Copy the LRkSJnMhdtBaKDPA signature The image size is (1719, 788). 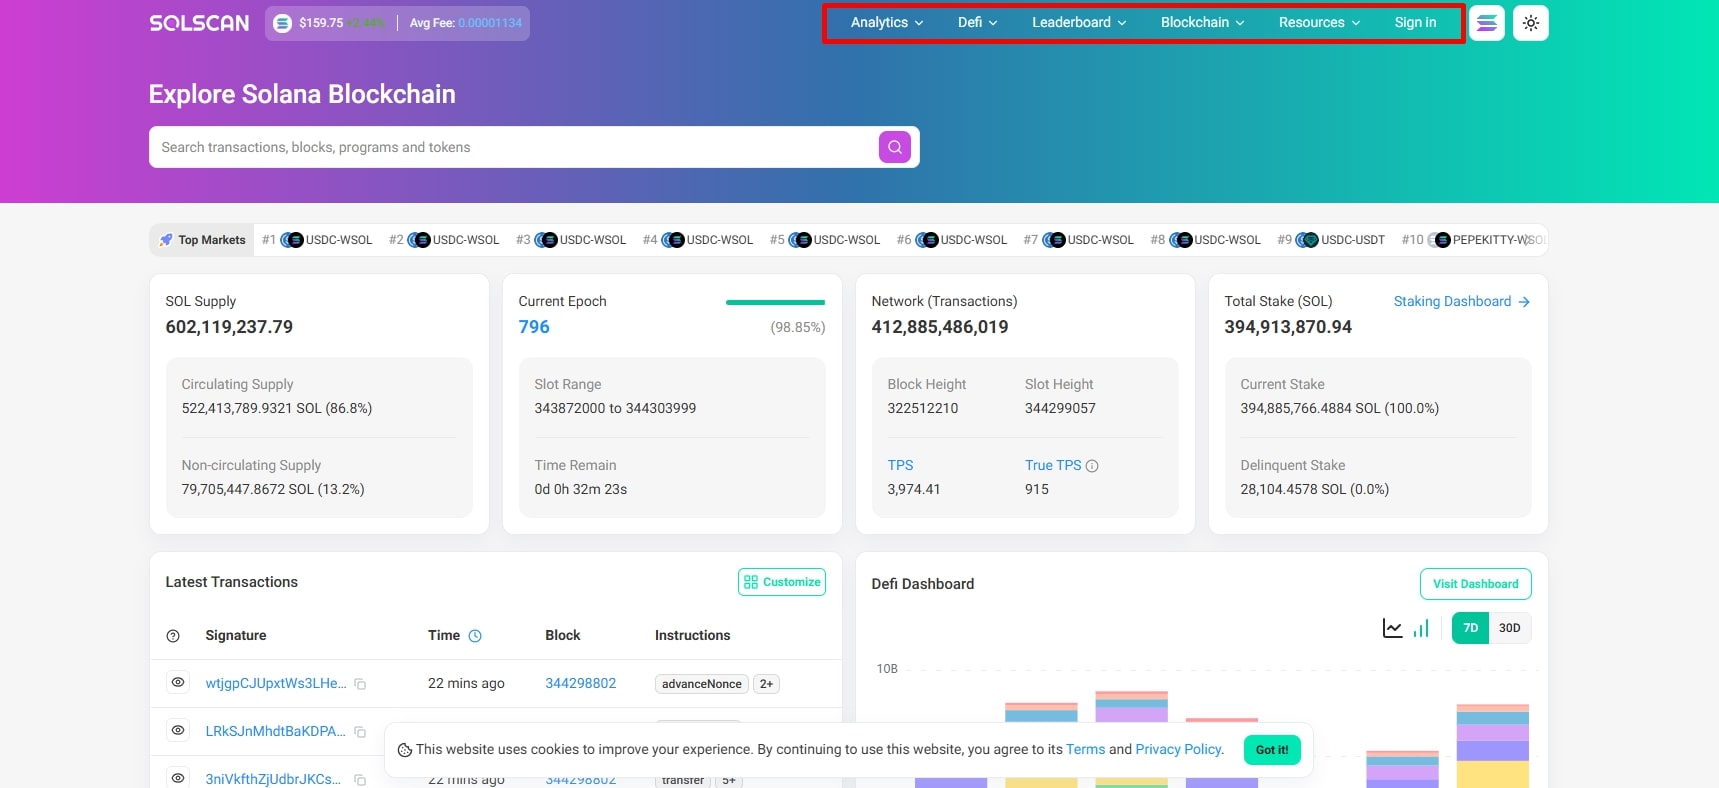coord(360,732)
